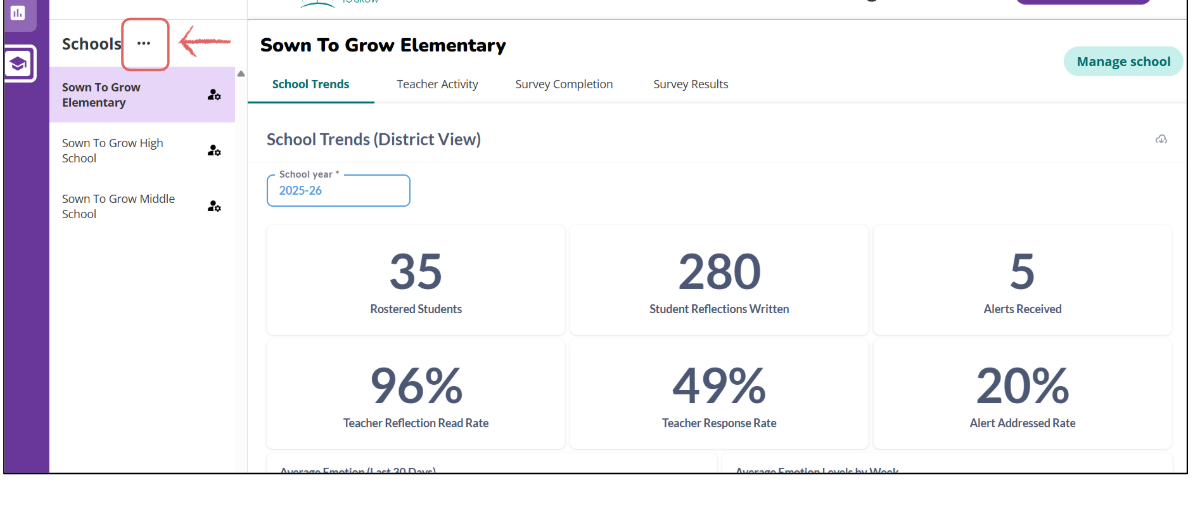Select the Survey Results tab
This screenshot has width=1197, height=507.
pos(691,84)
